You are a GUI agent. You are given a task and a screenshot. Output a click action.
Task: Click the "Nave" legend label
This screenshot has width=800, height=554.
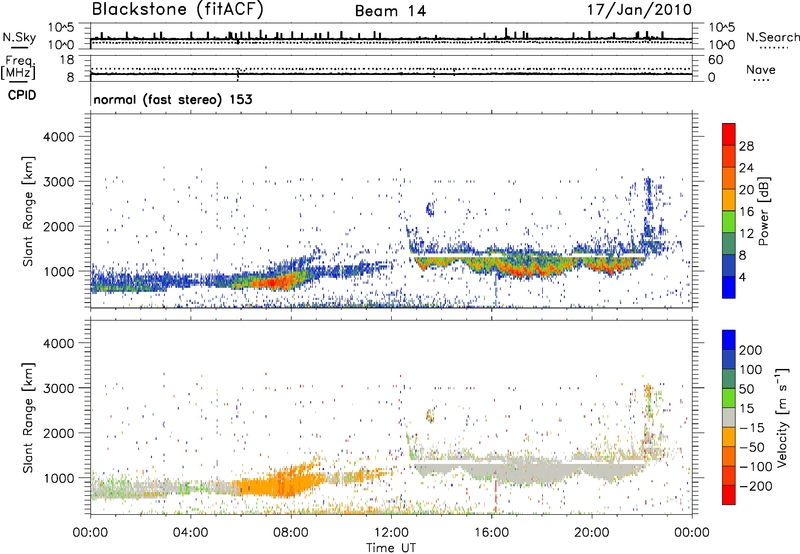click(x=761, y=70)
